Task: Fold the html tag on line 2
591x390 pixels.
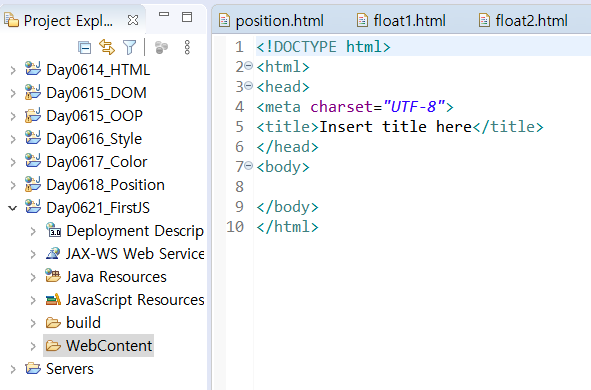Action: (x=249, y=66)
